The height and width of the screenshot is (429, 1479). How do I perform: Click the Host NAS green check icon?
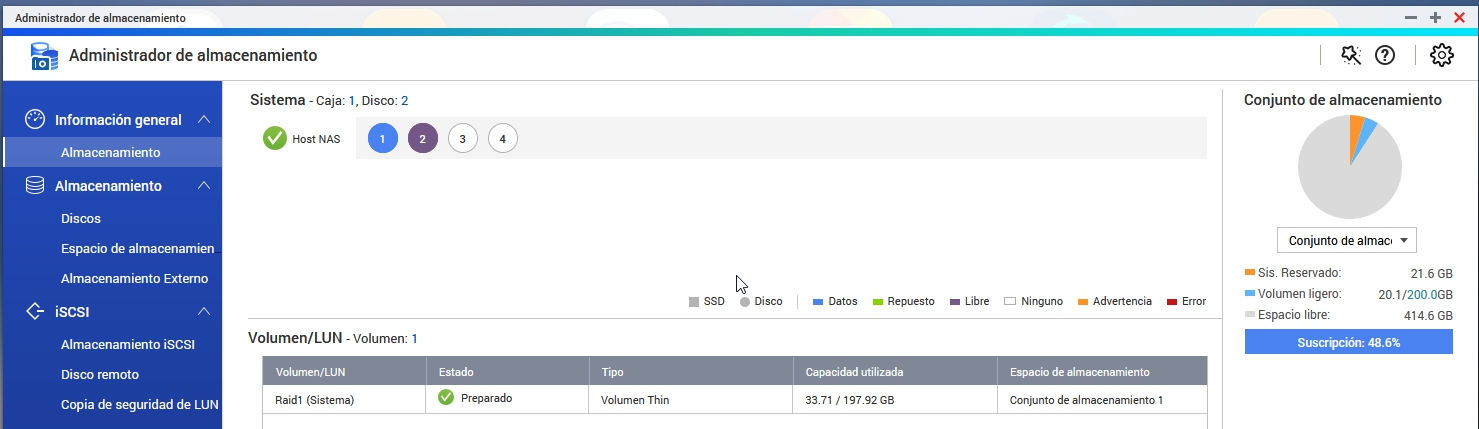point(275,139)
